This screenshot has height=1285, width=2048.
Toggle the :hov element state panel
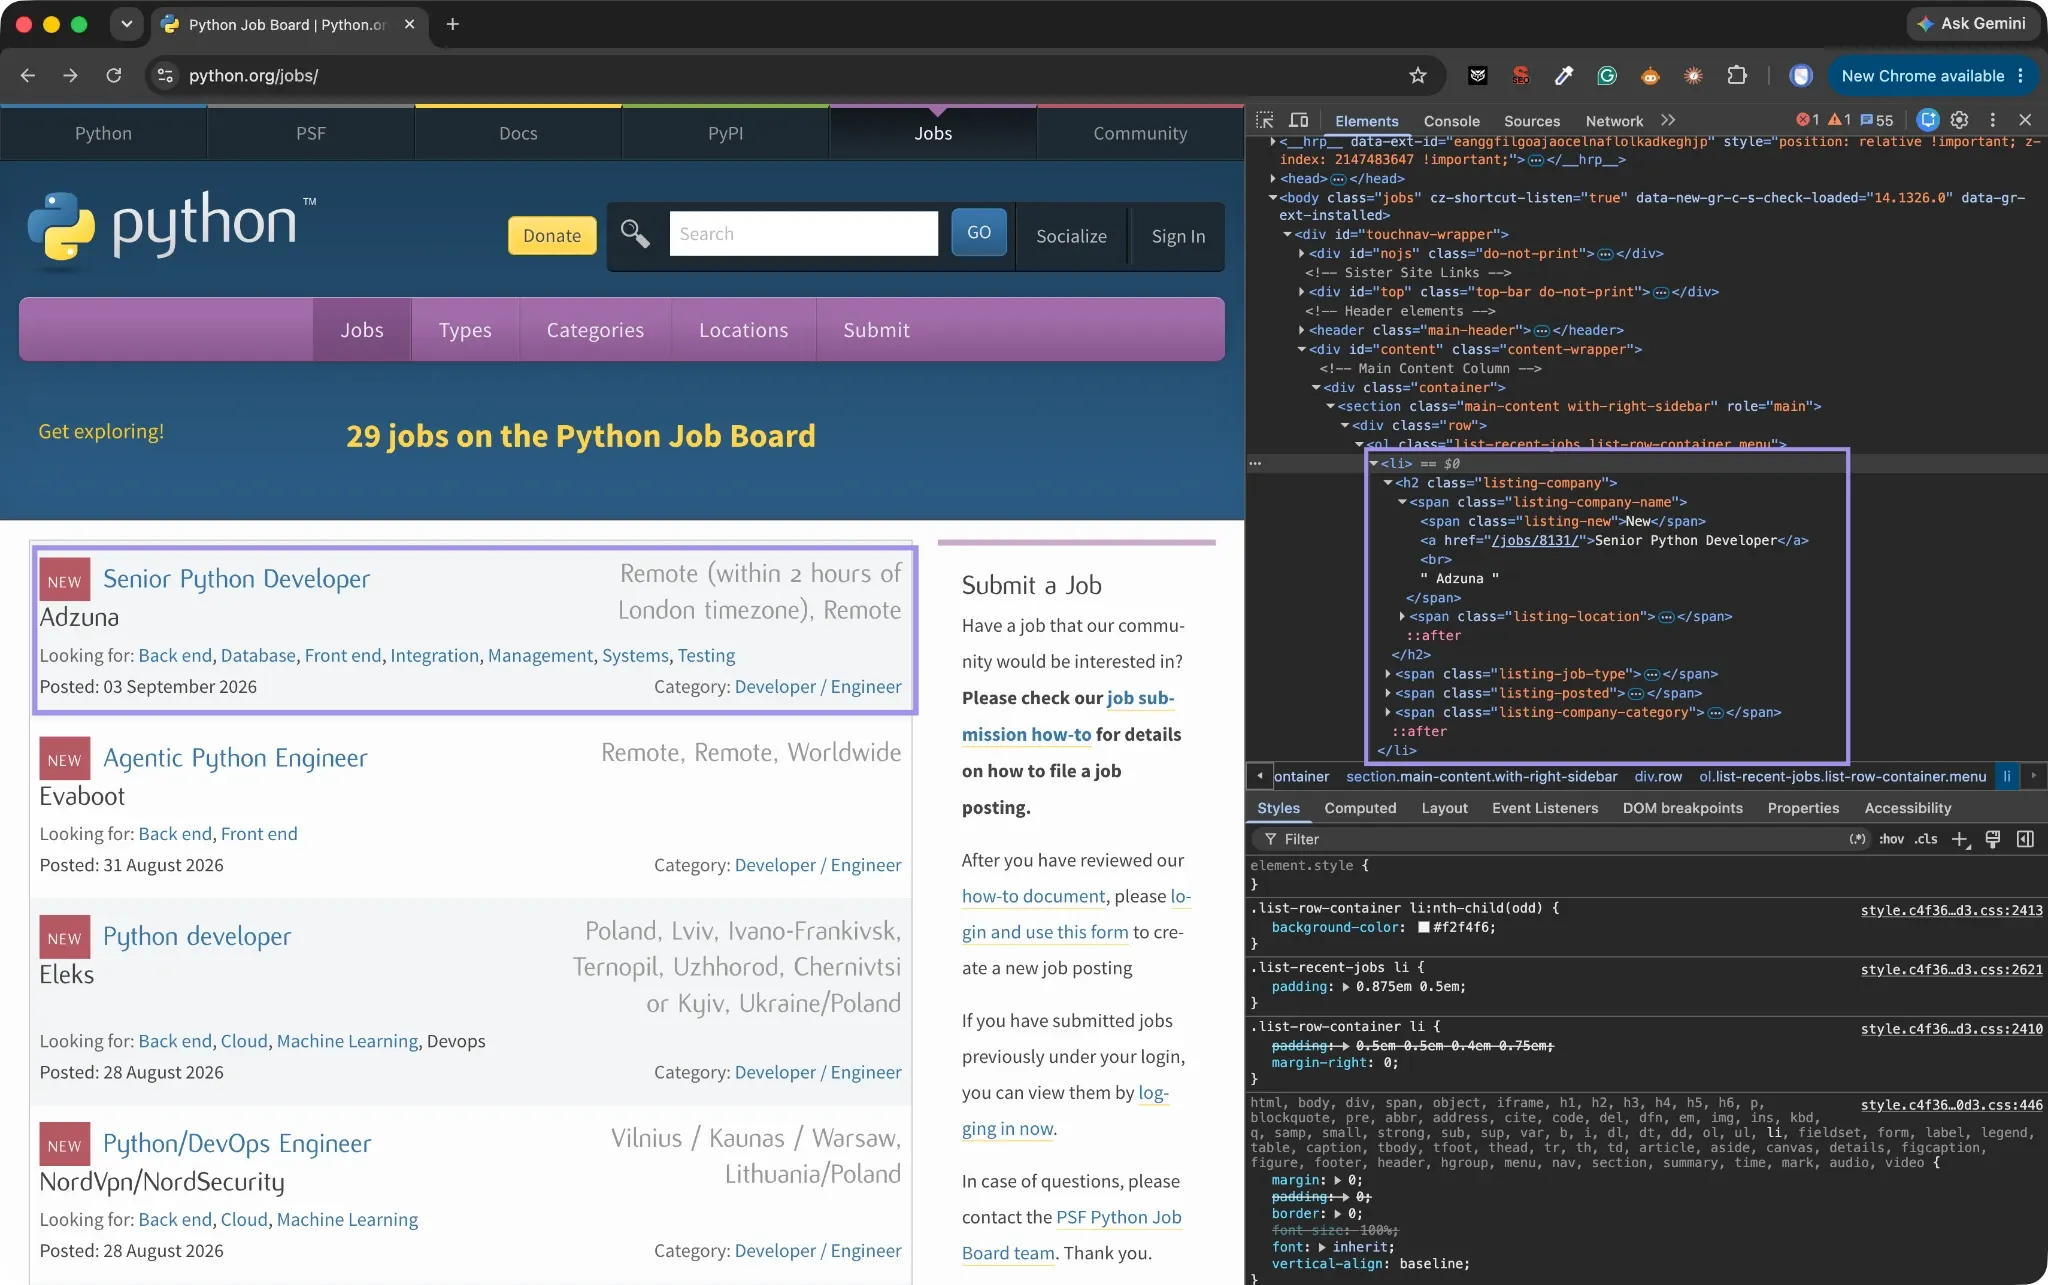click(1891, 839)
